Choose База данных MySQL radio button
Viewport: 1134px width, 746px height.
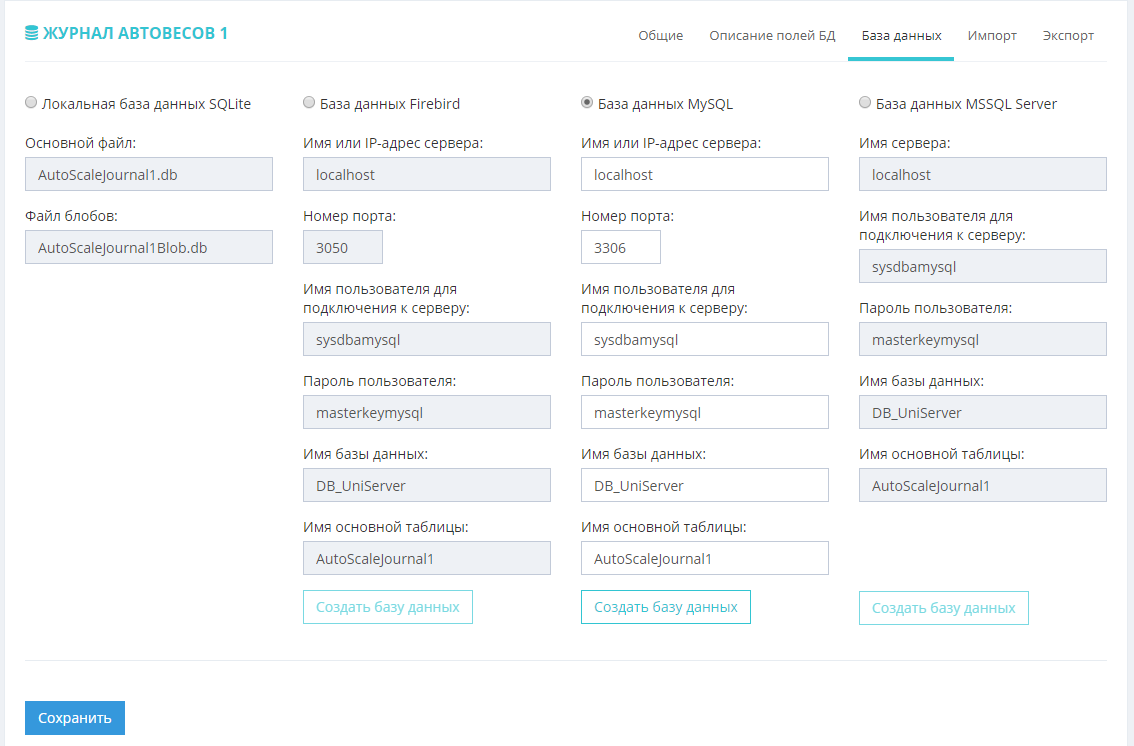click(587, 102)
